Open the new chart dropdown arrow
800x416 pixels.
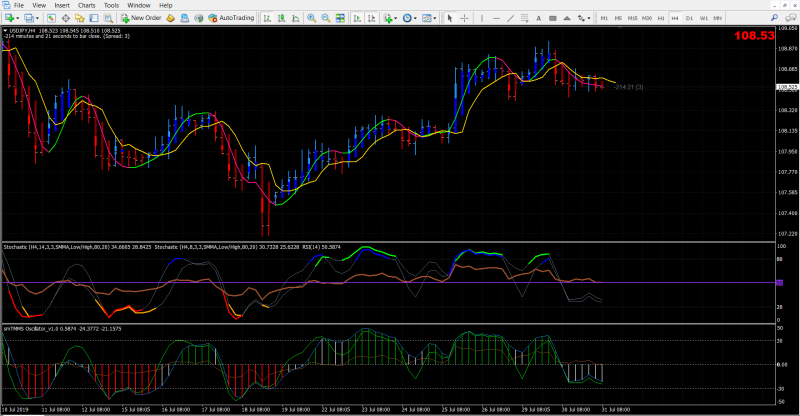point(18,18)
